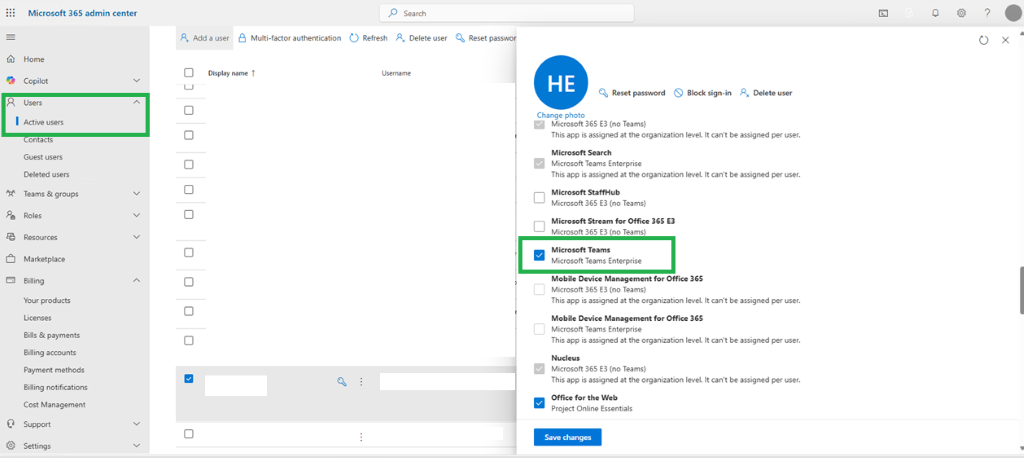The height and width of the screenshot is (462, 1024).
Task: Open Contacts in sidebar
Action: click(x=39, y=140)
